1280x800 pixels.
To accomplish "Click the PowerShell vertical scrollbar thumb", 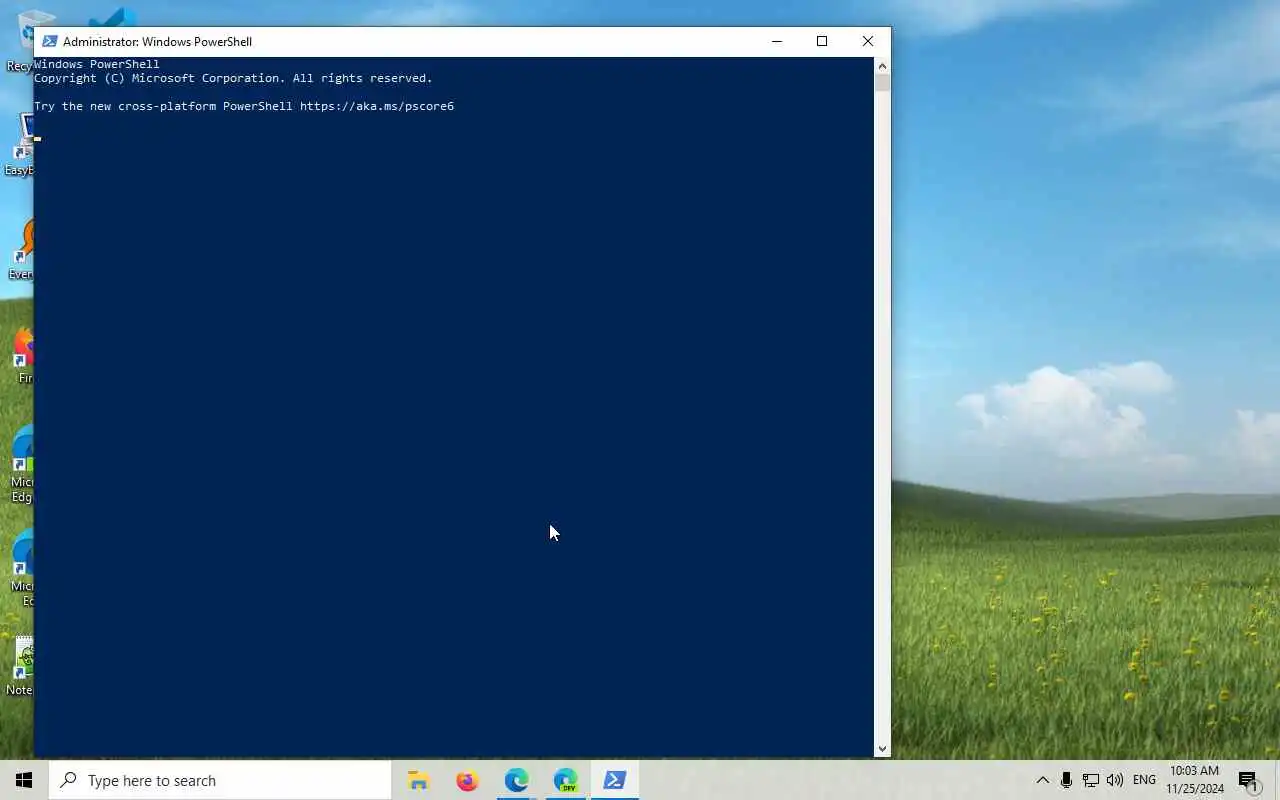I will pos(882,83).
